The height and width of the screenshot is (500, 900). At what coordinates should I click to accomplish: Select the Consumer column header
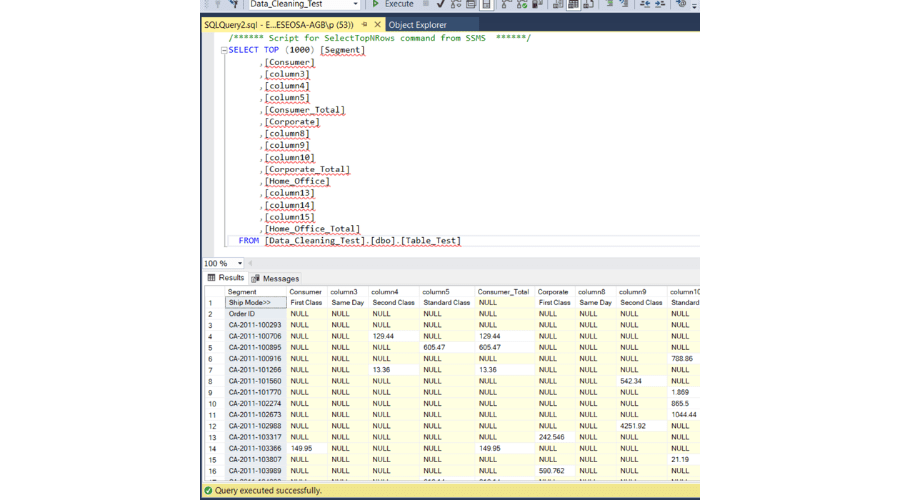tap(307, 292)
